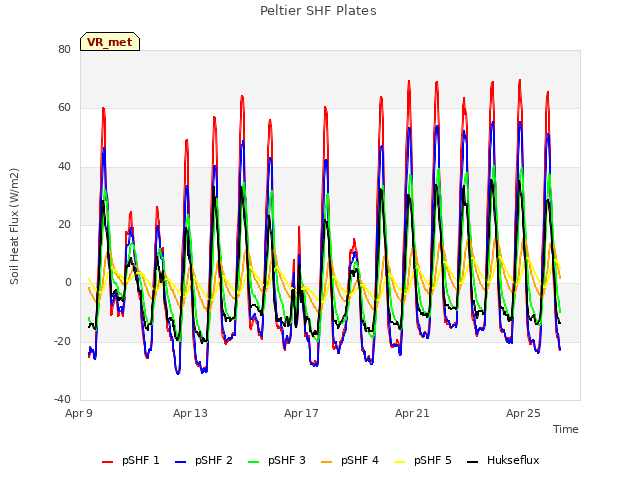Click the Apr 25 x-axis label
Screen dimensions: 640x480
pyautogui.click(x=523, y=413)
